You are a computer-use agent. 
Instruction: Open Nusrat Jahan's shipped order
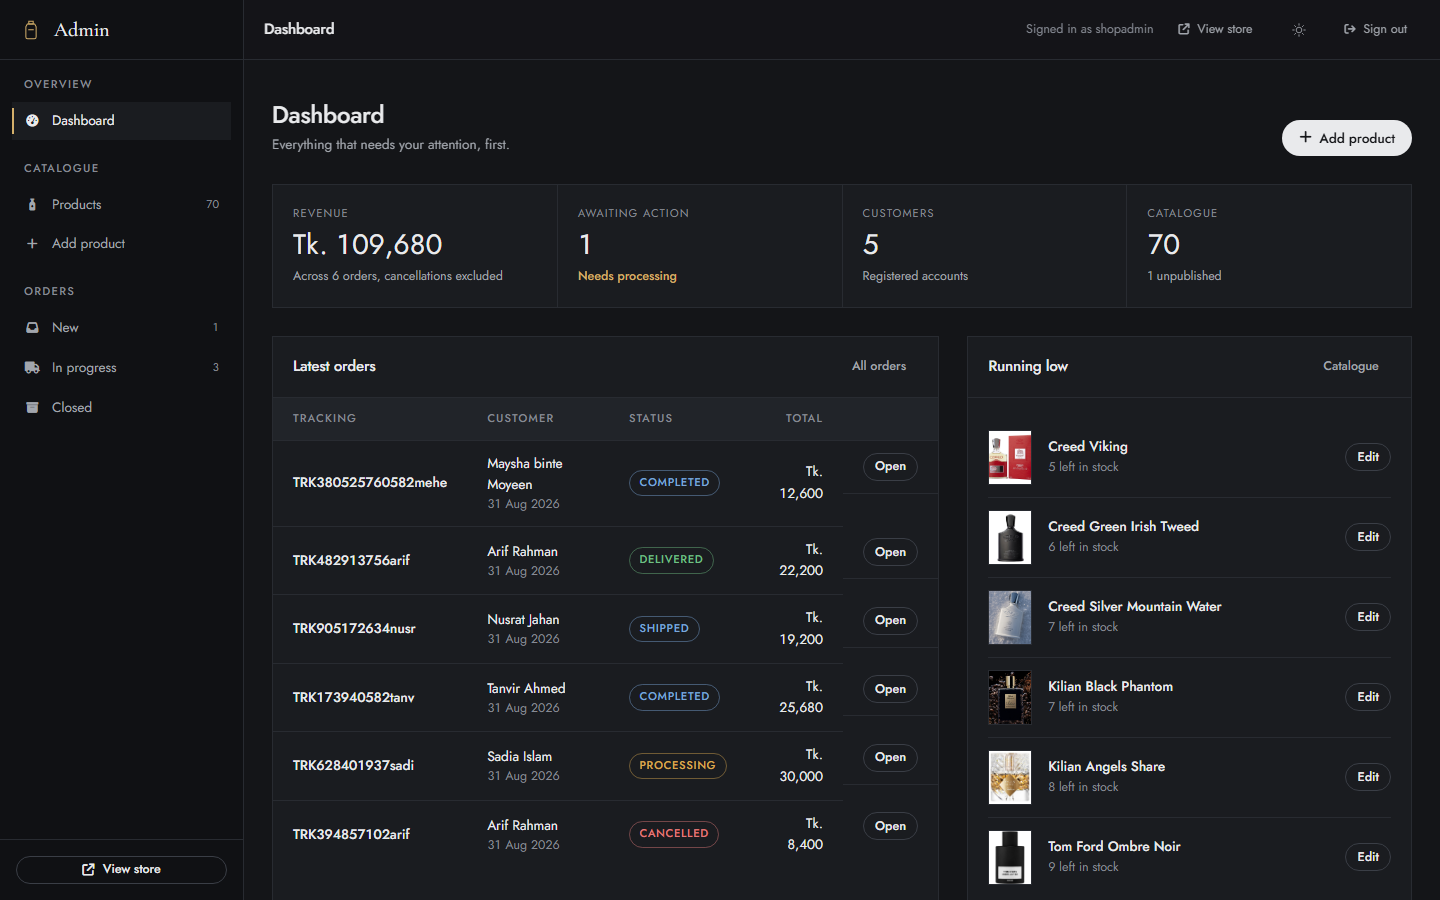(x=890, y=620)
